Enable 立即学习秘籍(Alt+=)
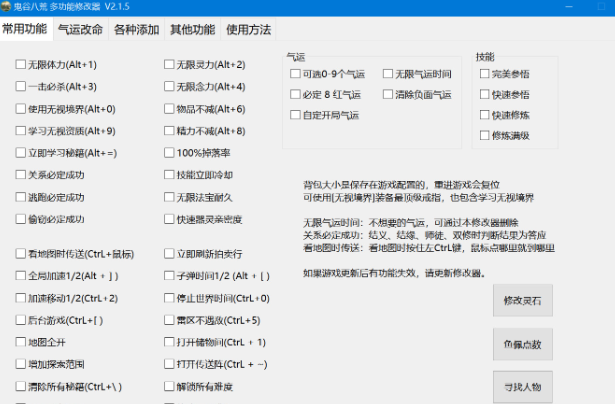 (20, 153)
